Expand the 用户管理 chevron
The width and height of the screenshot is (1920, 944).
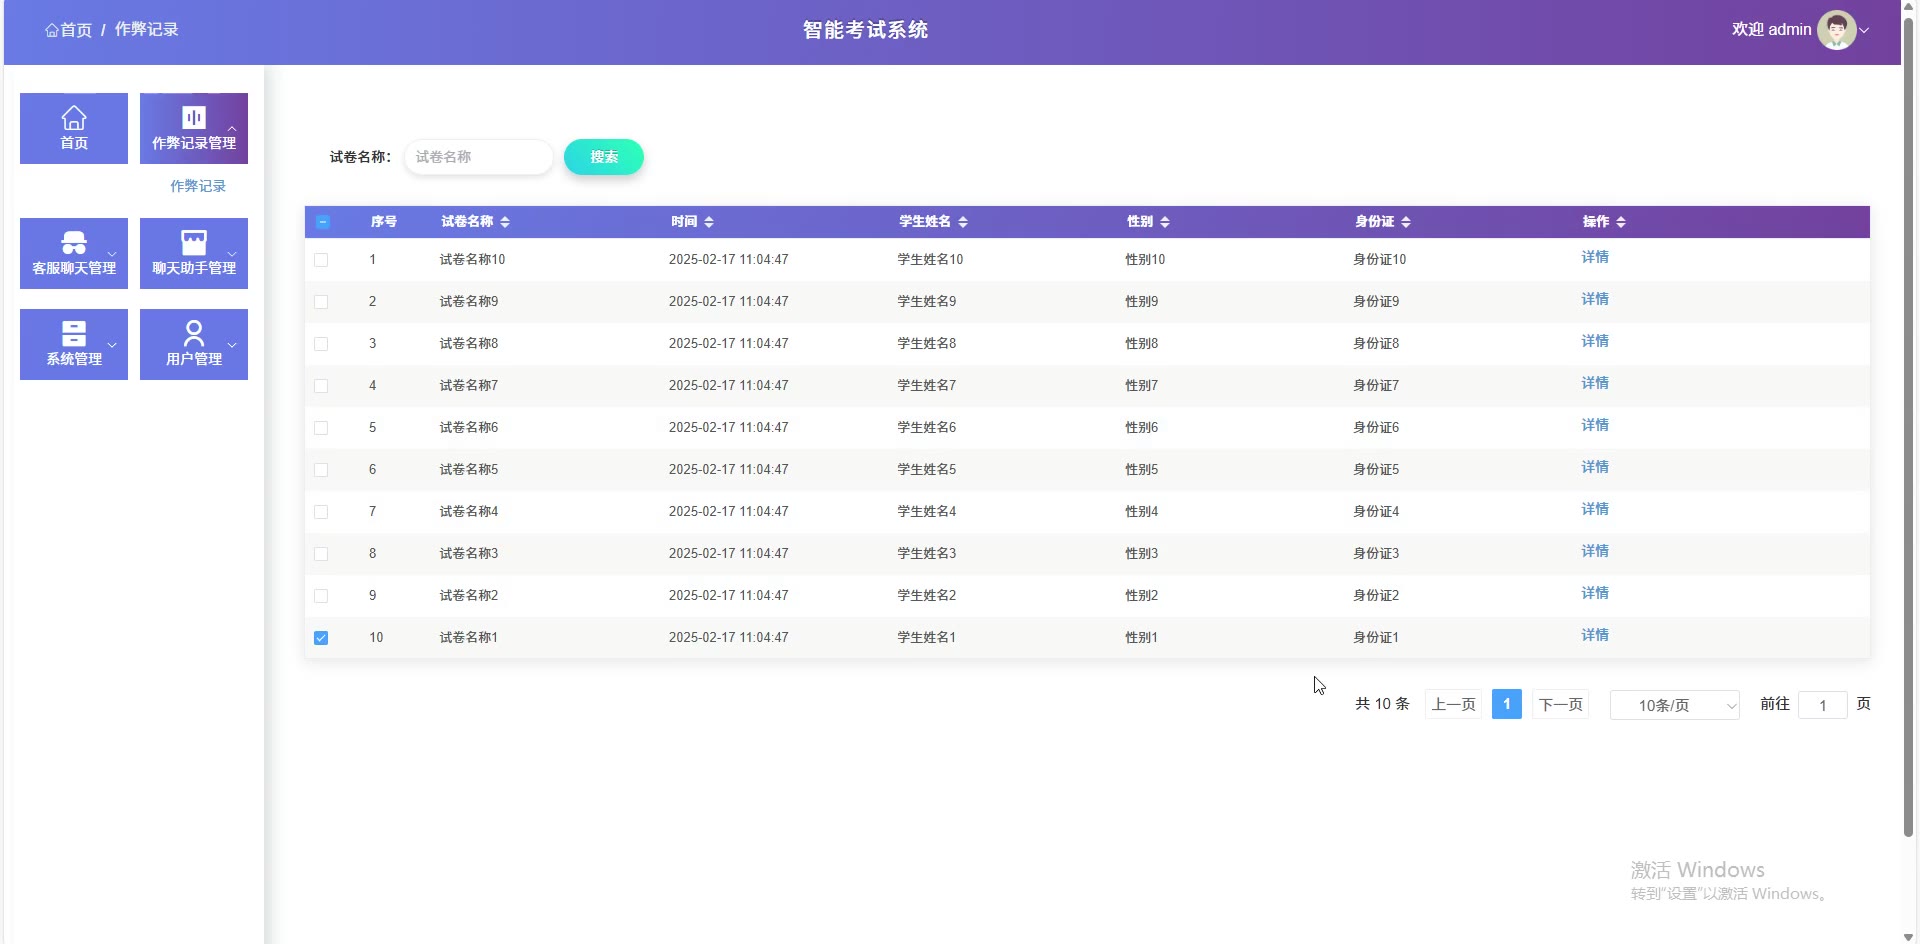coord(232,345)
